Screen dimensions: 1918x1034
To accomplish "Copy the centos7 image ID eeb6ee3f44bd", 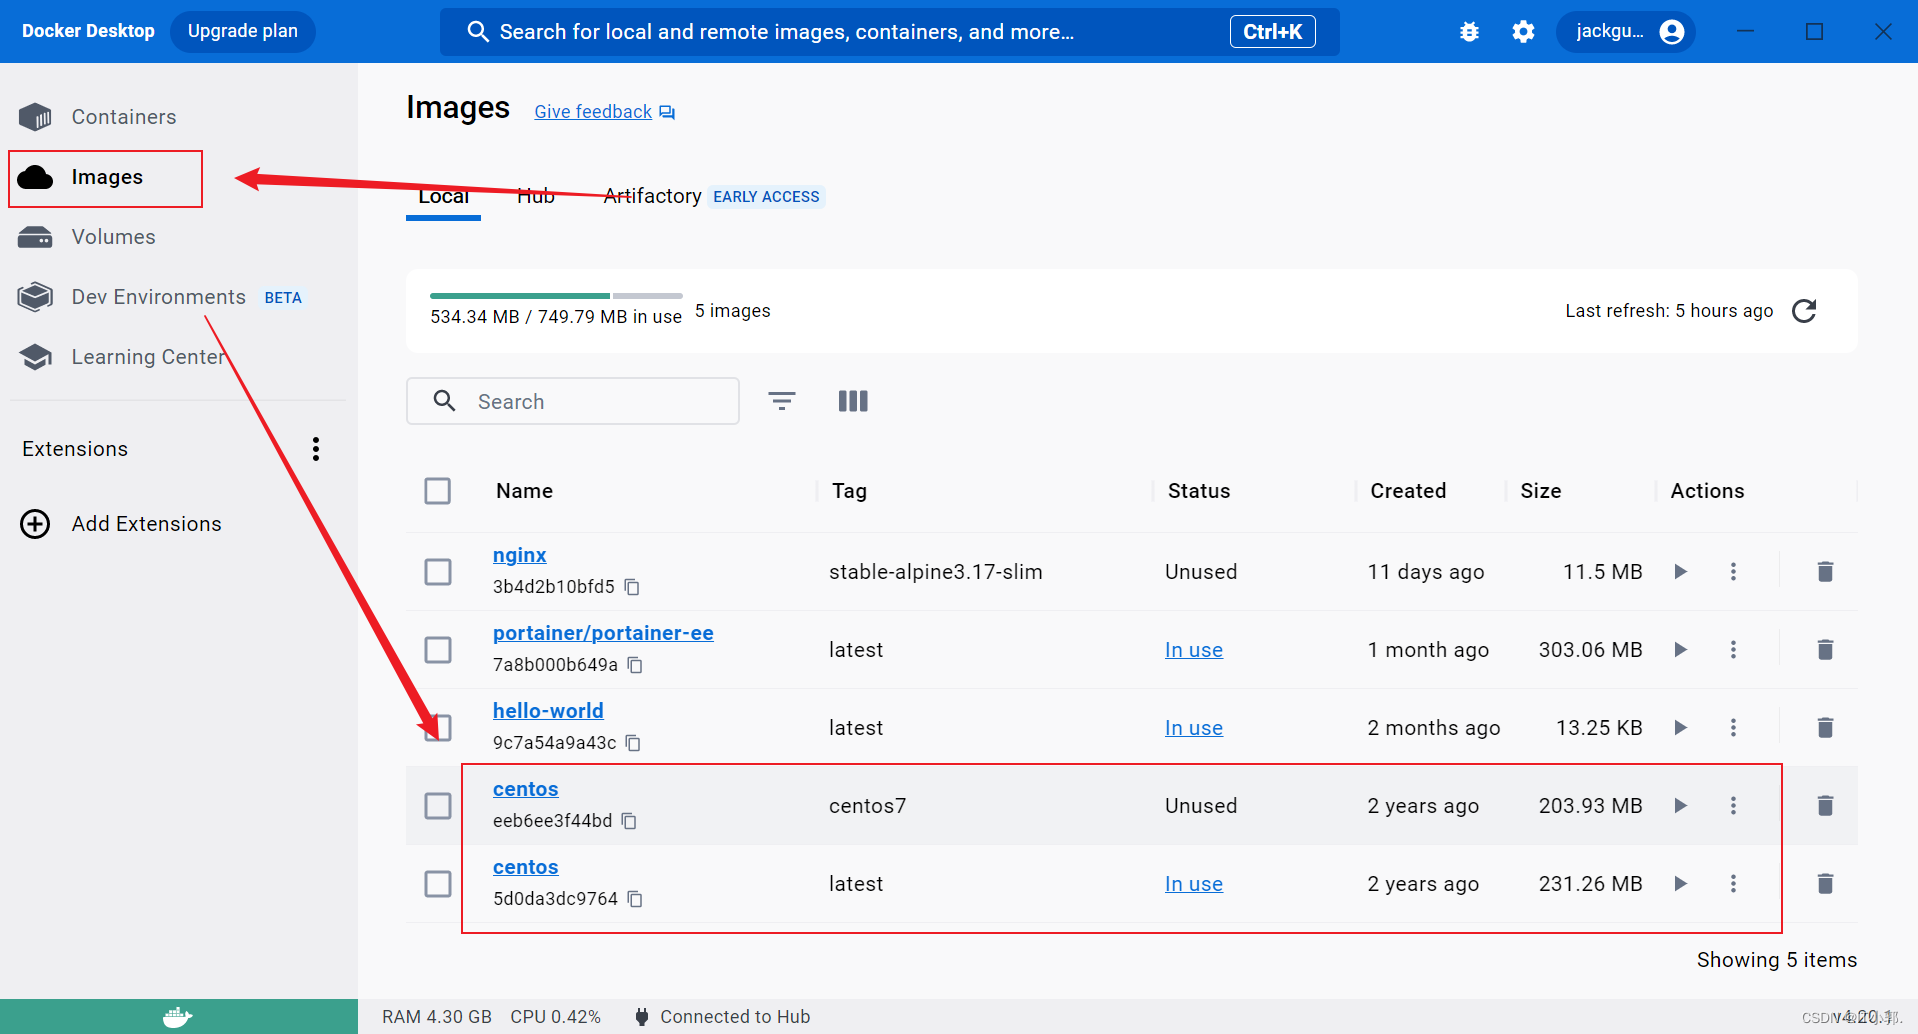I will pos(629,821).
